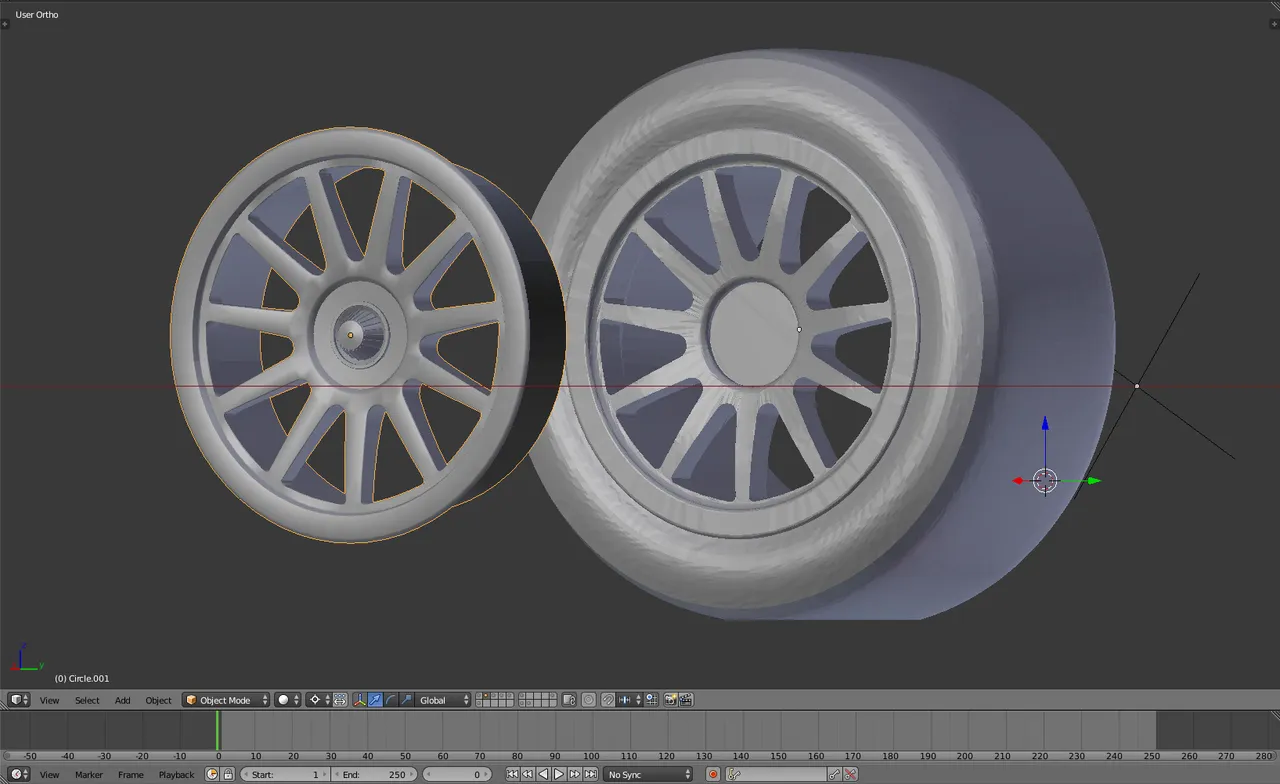Open the Playback menu
The width and height of the screenshot is (1280, 784).
(176, 775)
